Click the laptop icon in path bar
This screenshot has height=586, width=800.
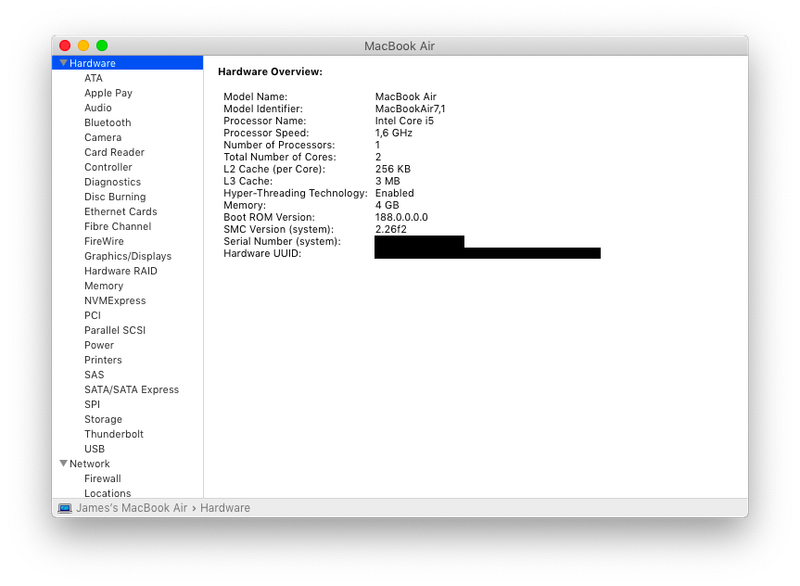pyautogui.click(x=65, y=508)
